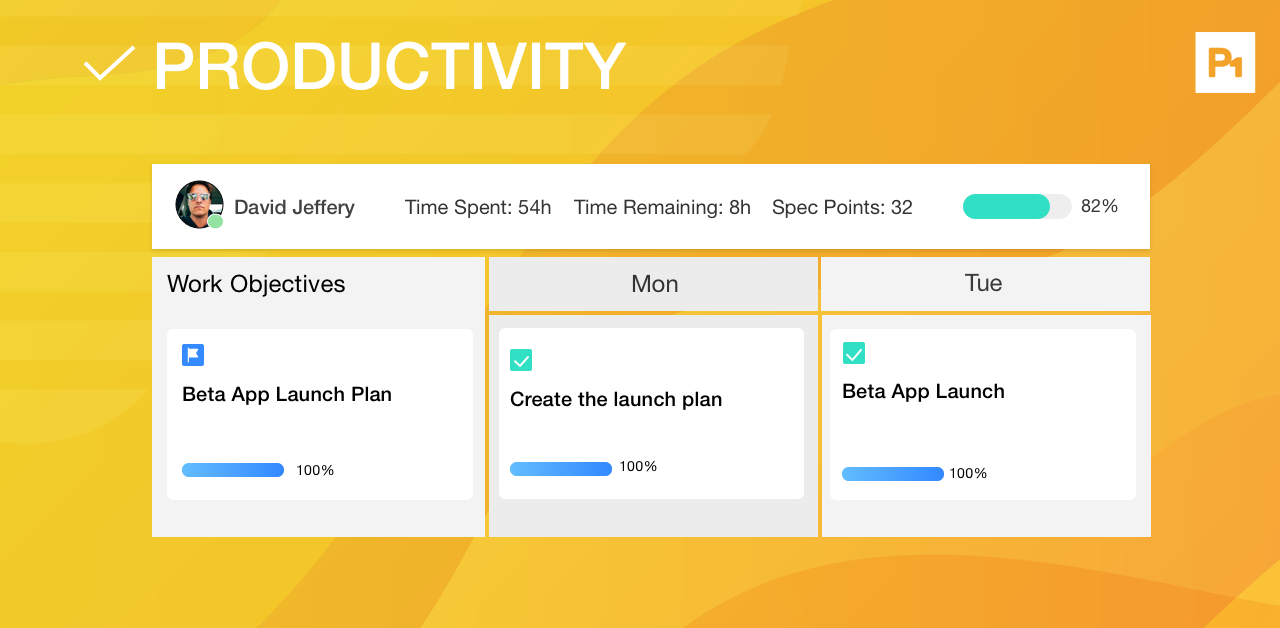Viewport: 1280px width, 628px height.
Task: Click the Work Objectives heading
Action: coord(256,284)
